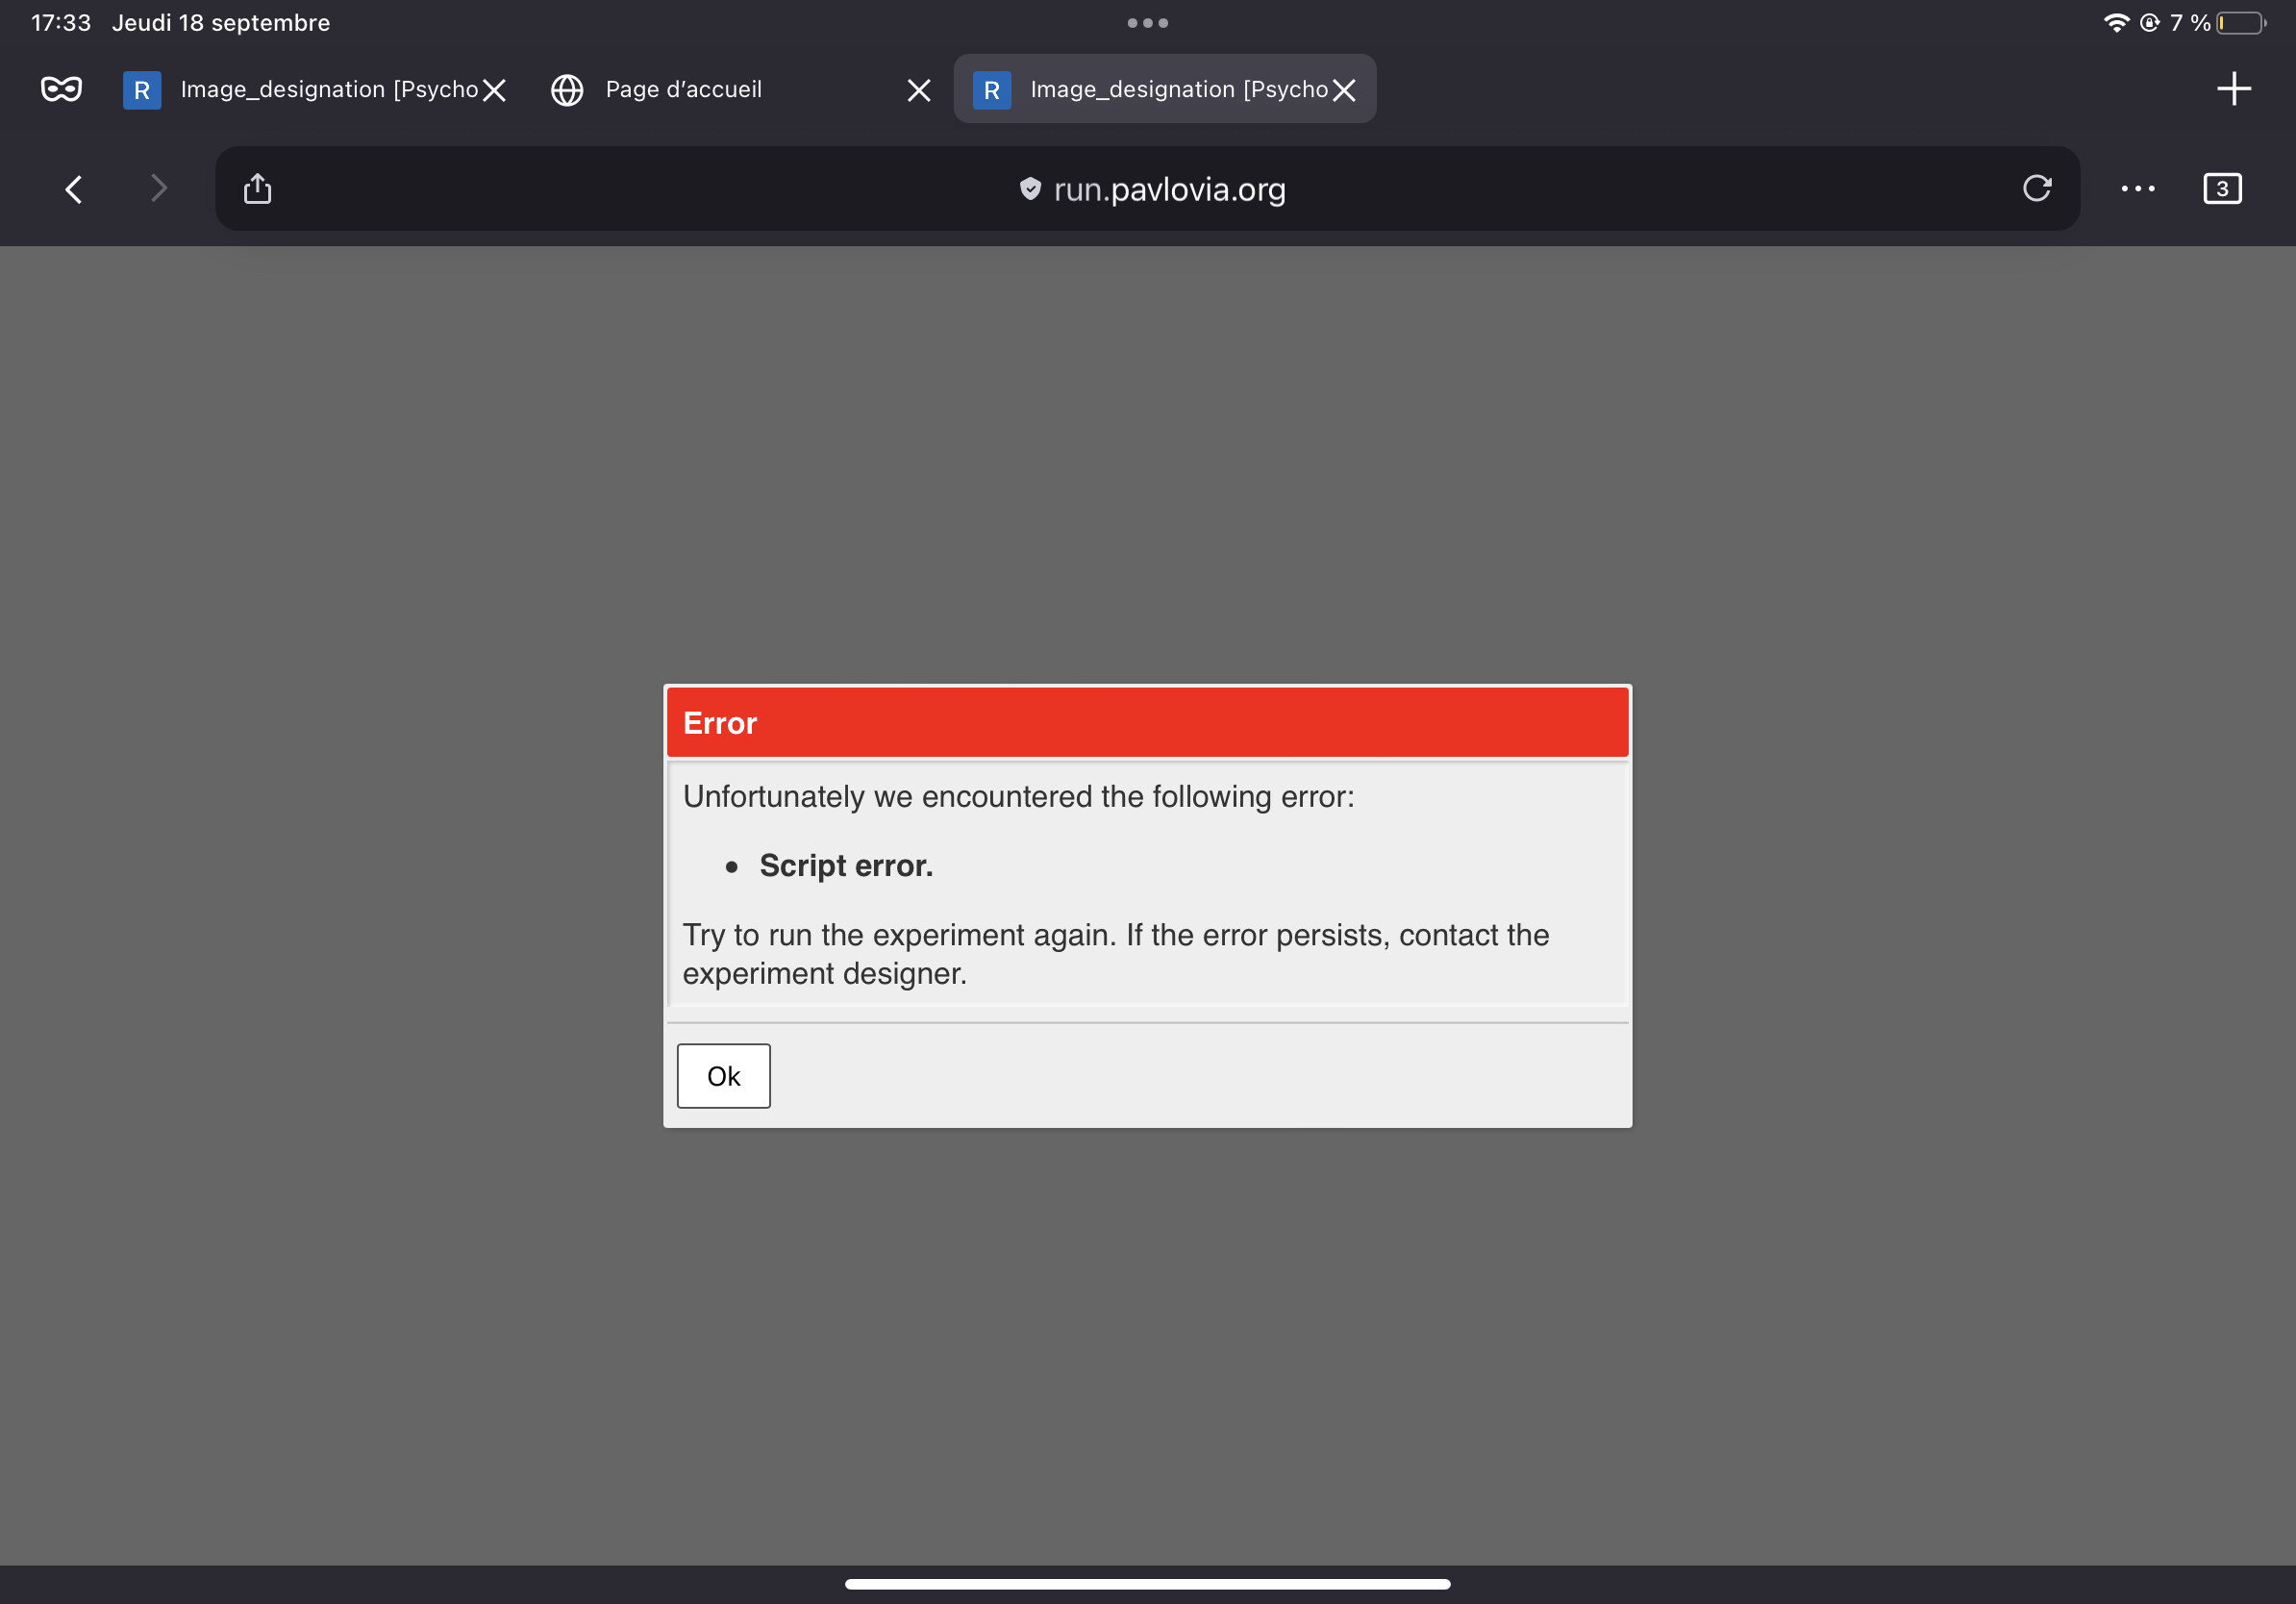
Task: Open a new tab with plus icon
Action: coord(2233,89)
